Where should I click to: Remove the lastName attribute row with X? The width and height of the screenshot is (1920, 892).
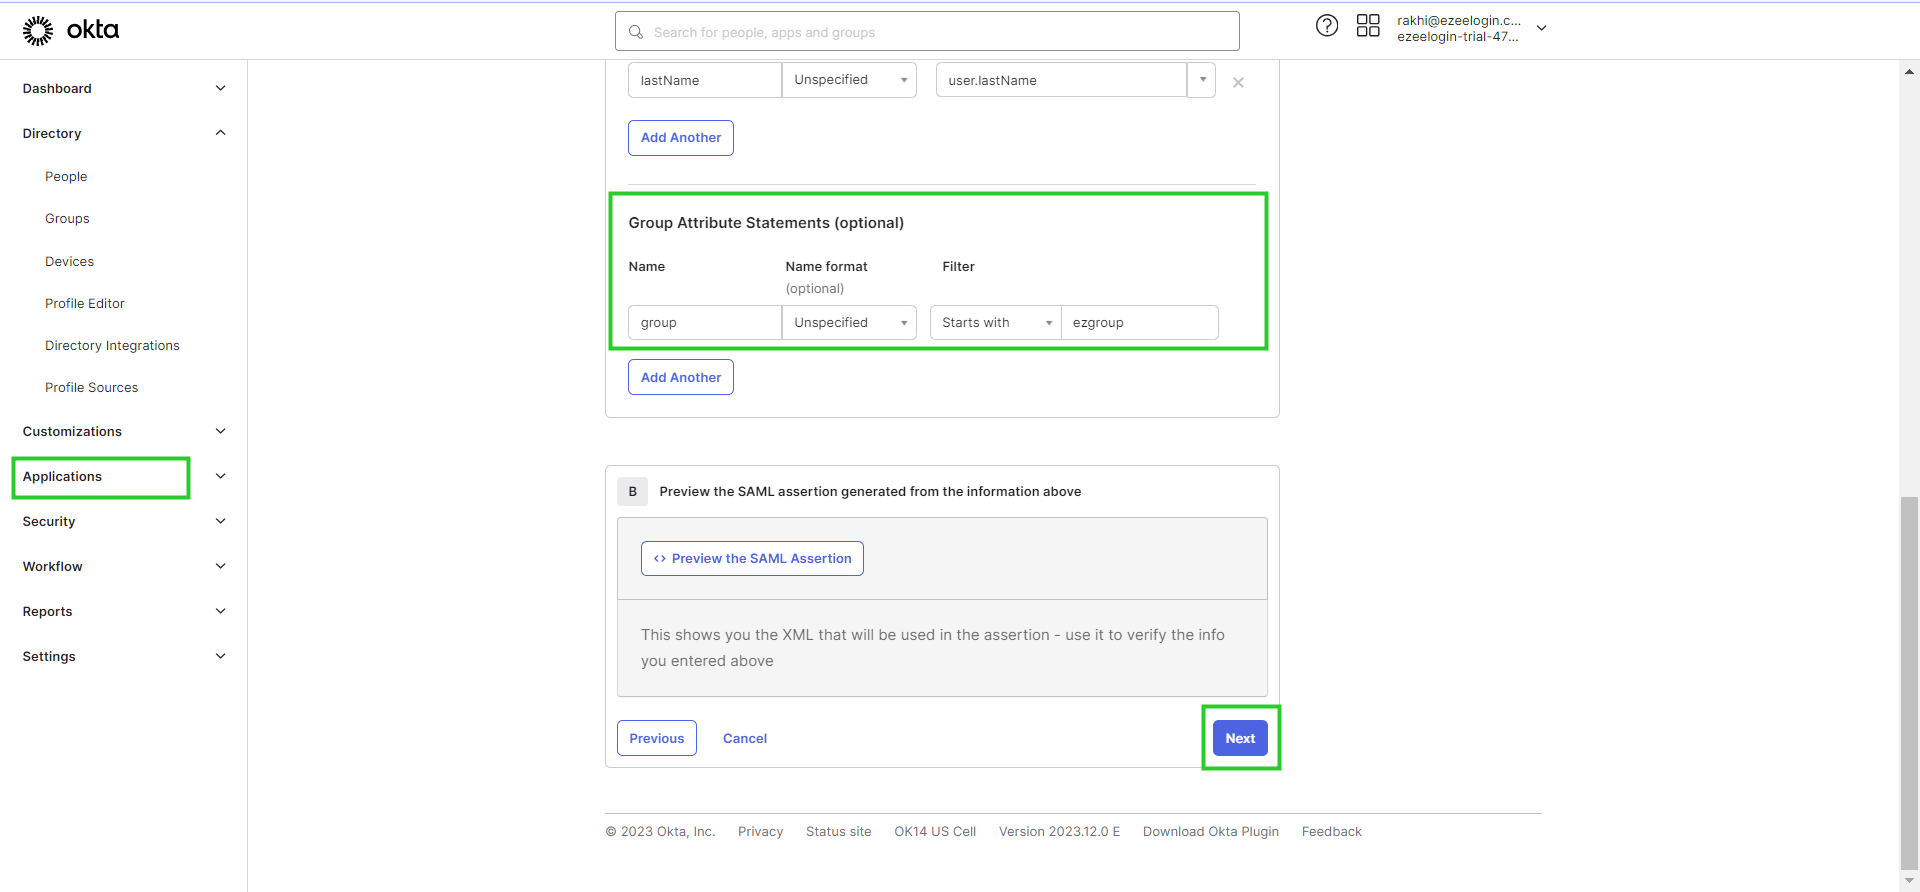pos(1238,82)
